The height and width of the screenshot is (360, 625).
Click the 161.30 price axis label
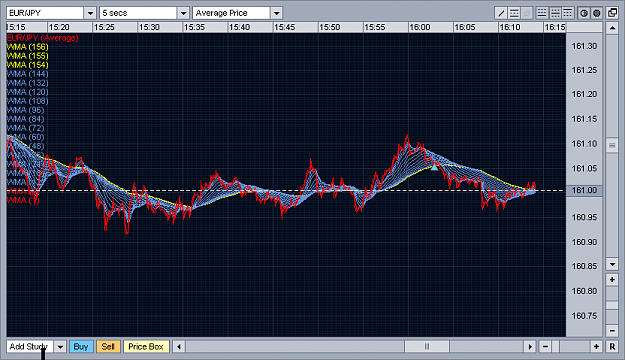click(x=584, y=46)
